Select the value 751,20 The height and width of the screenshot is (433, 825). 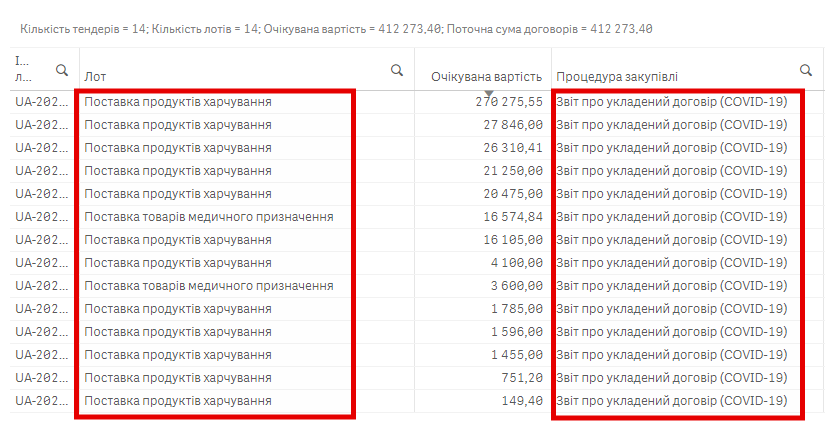(522, 378)
